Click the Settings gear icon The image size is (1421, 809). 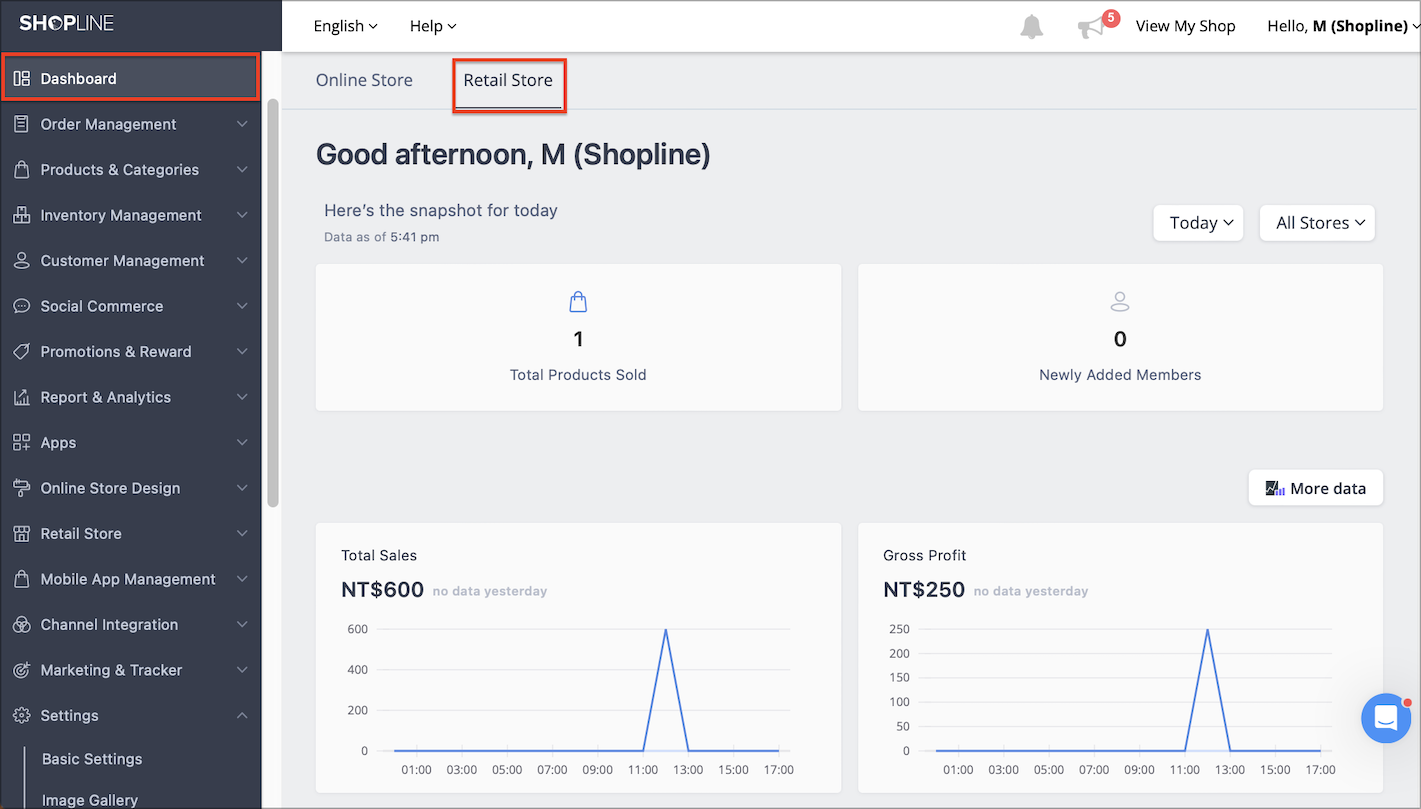21,716
